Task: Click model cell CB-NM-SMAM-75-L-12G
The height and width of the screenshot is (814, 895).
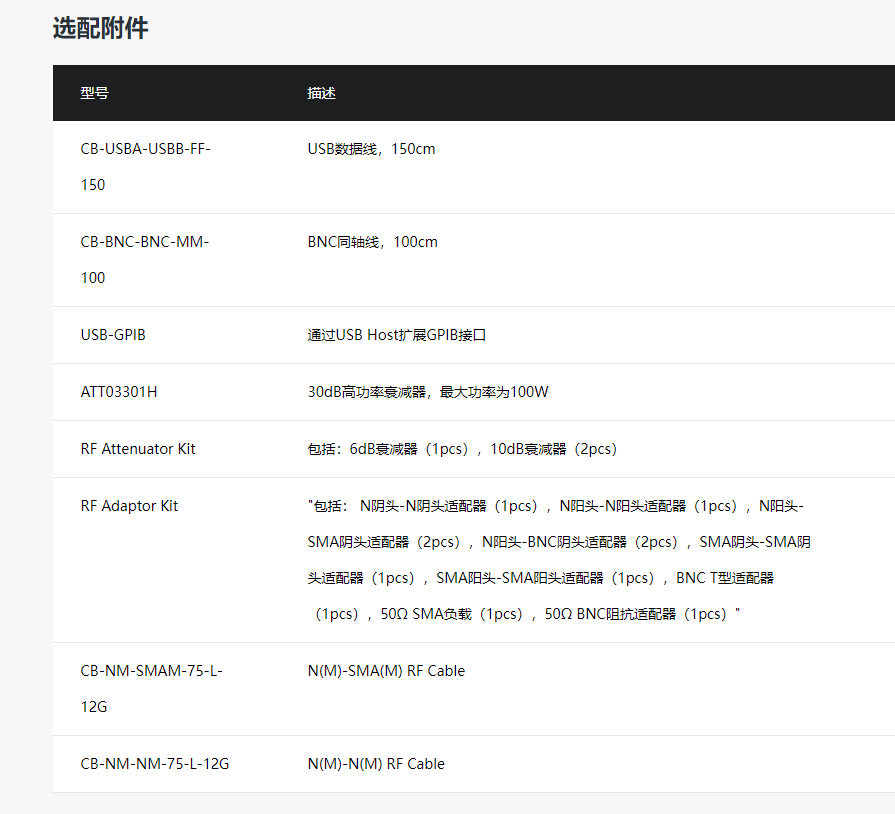Action: click(151, 689)
